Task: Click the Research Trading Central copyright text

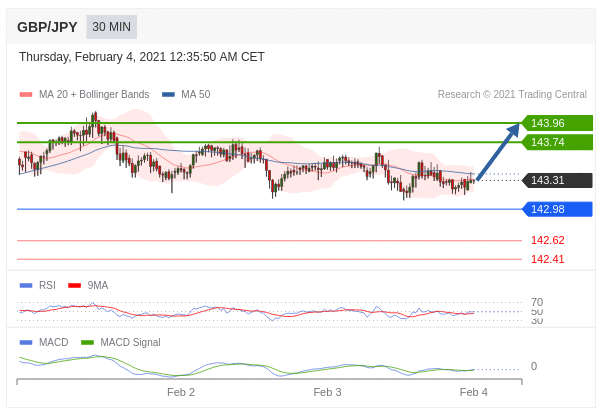Action: click(x=512, y=95)
